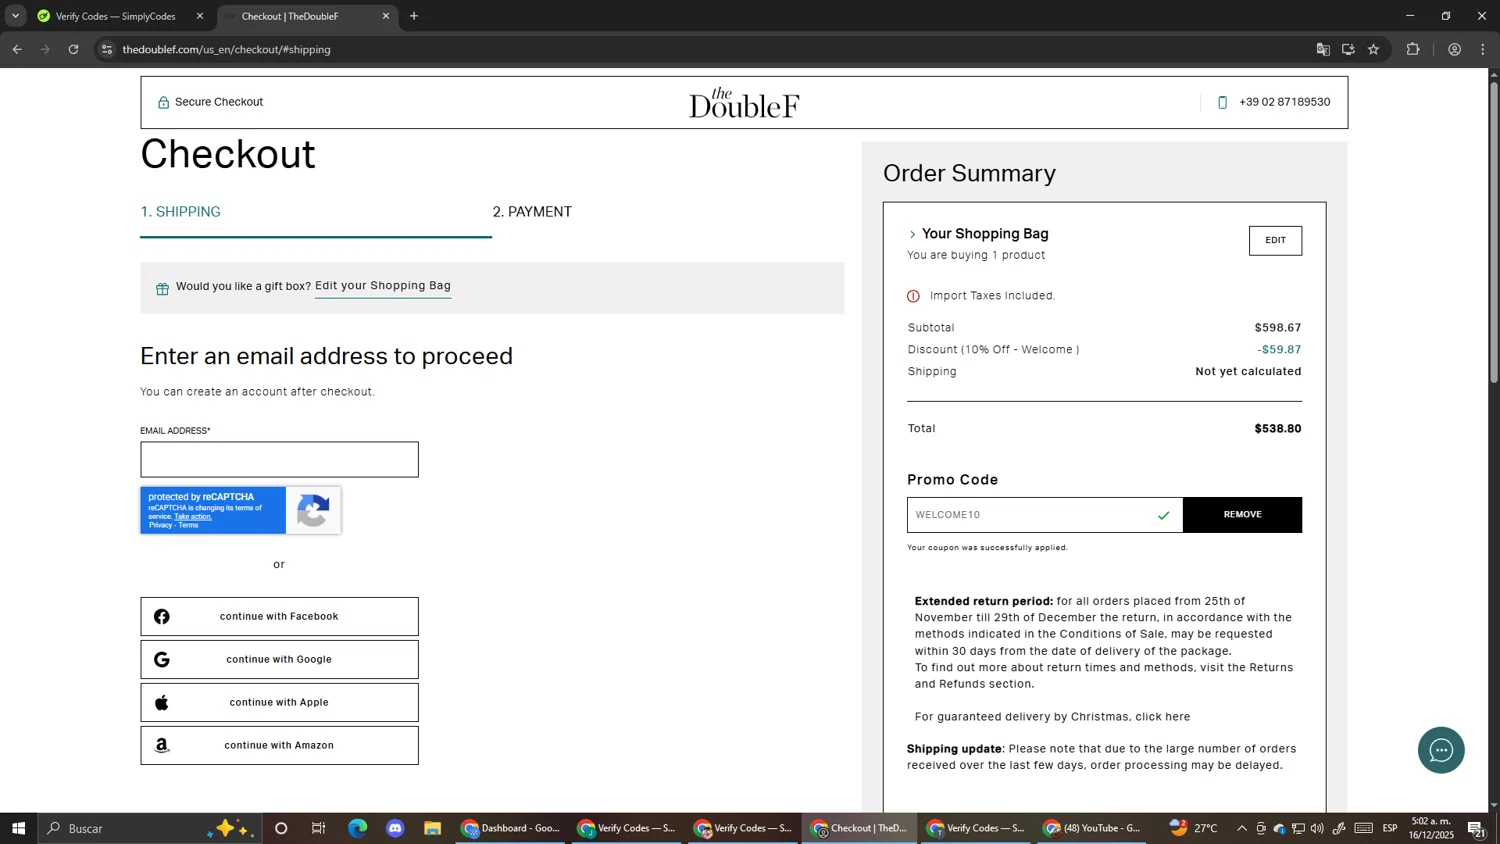The width and height of the screenshot is (1500, 844).
Task: Click the TheDoubleF logo
Action: (744, 103)
